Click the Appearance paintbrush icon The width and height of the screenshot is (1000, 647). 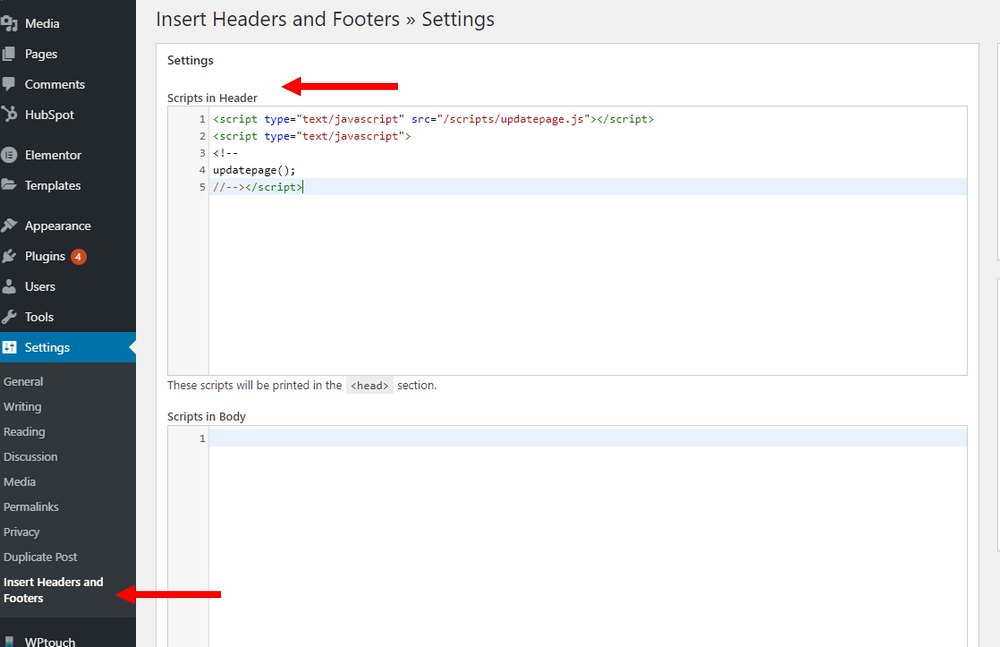(x=9, y=226)
